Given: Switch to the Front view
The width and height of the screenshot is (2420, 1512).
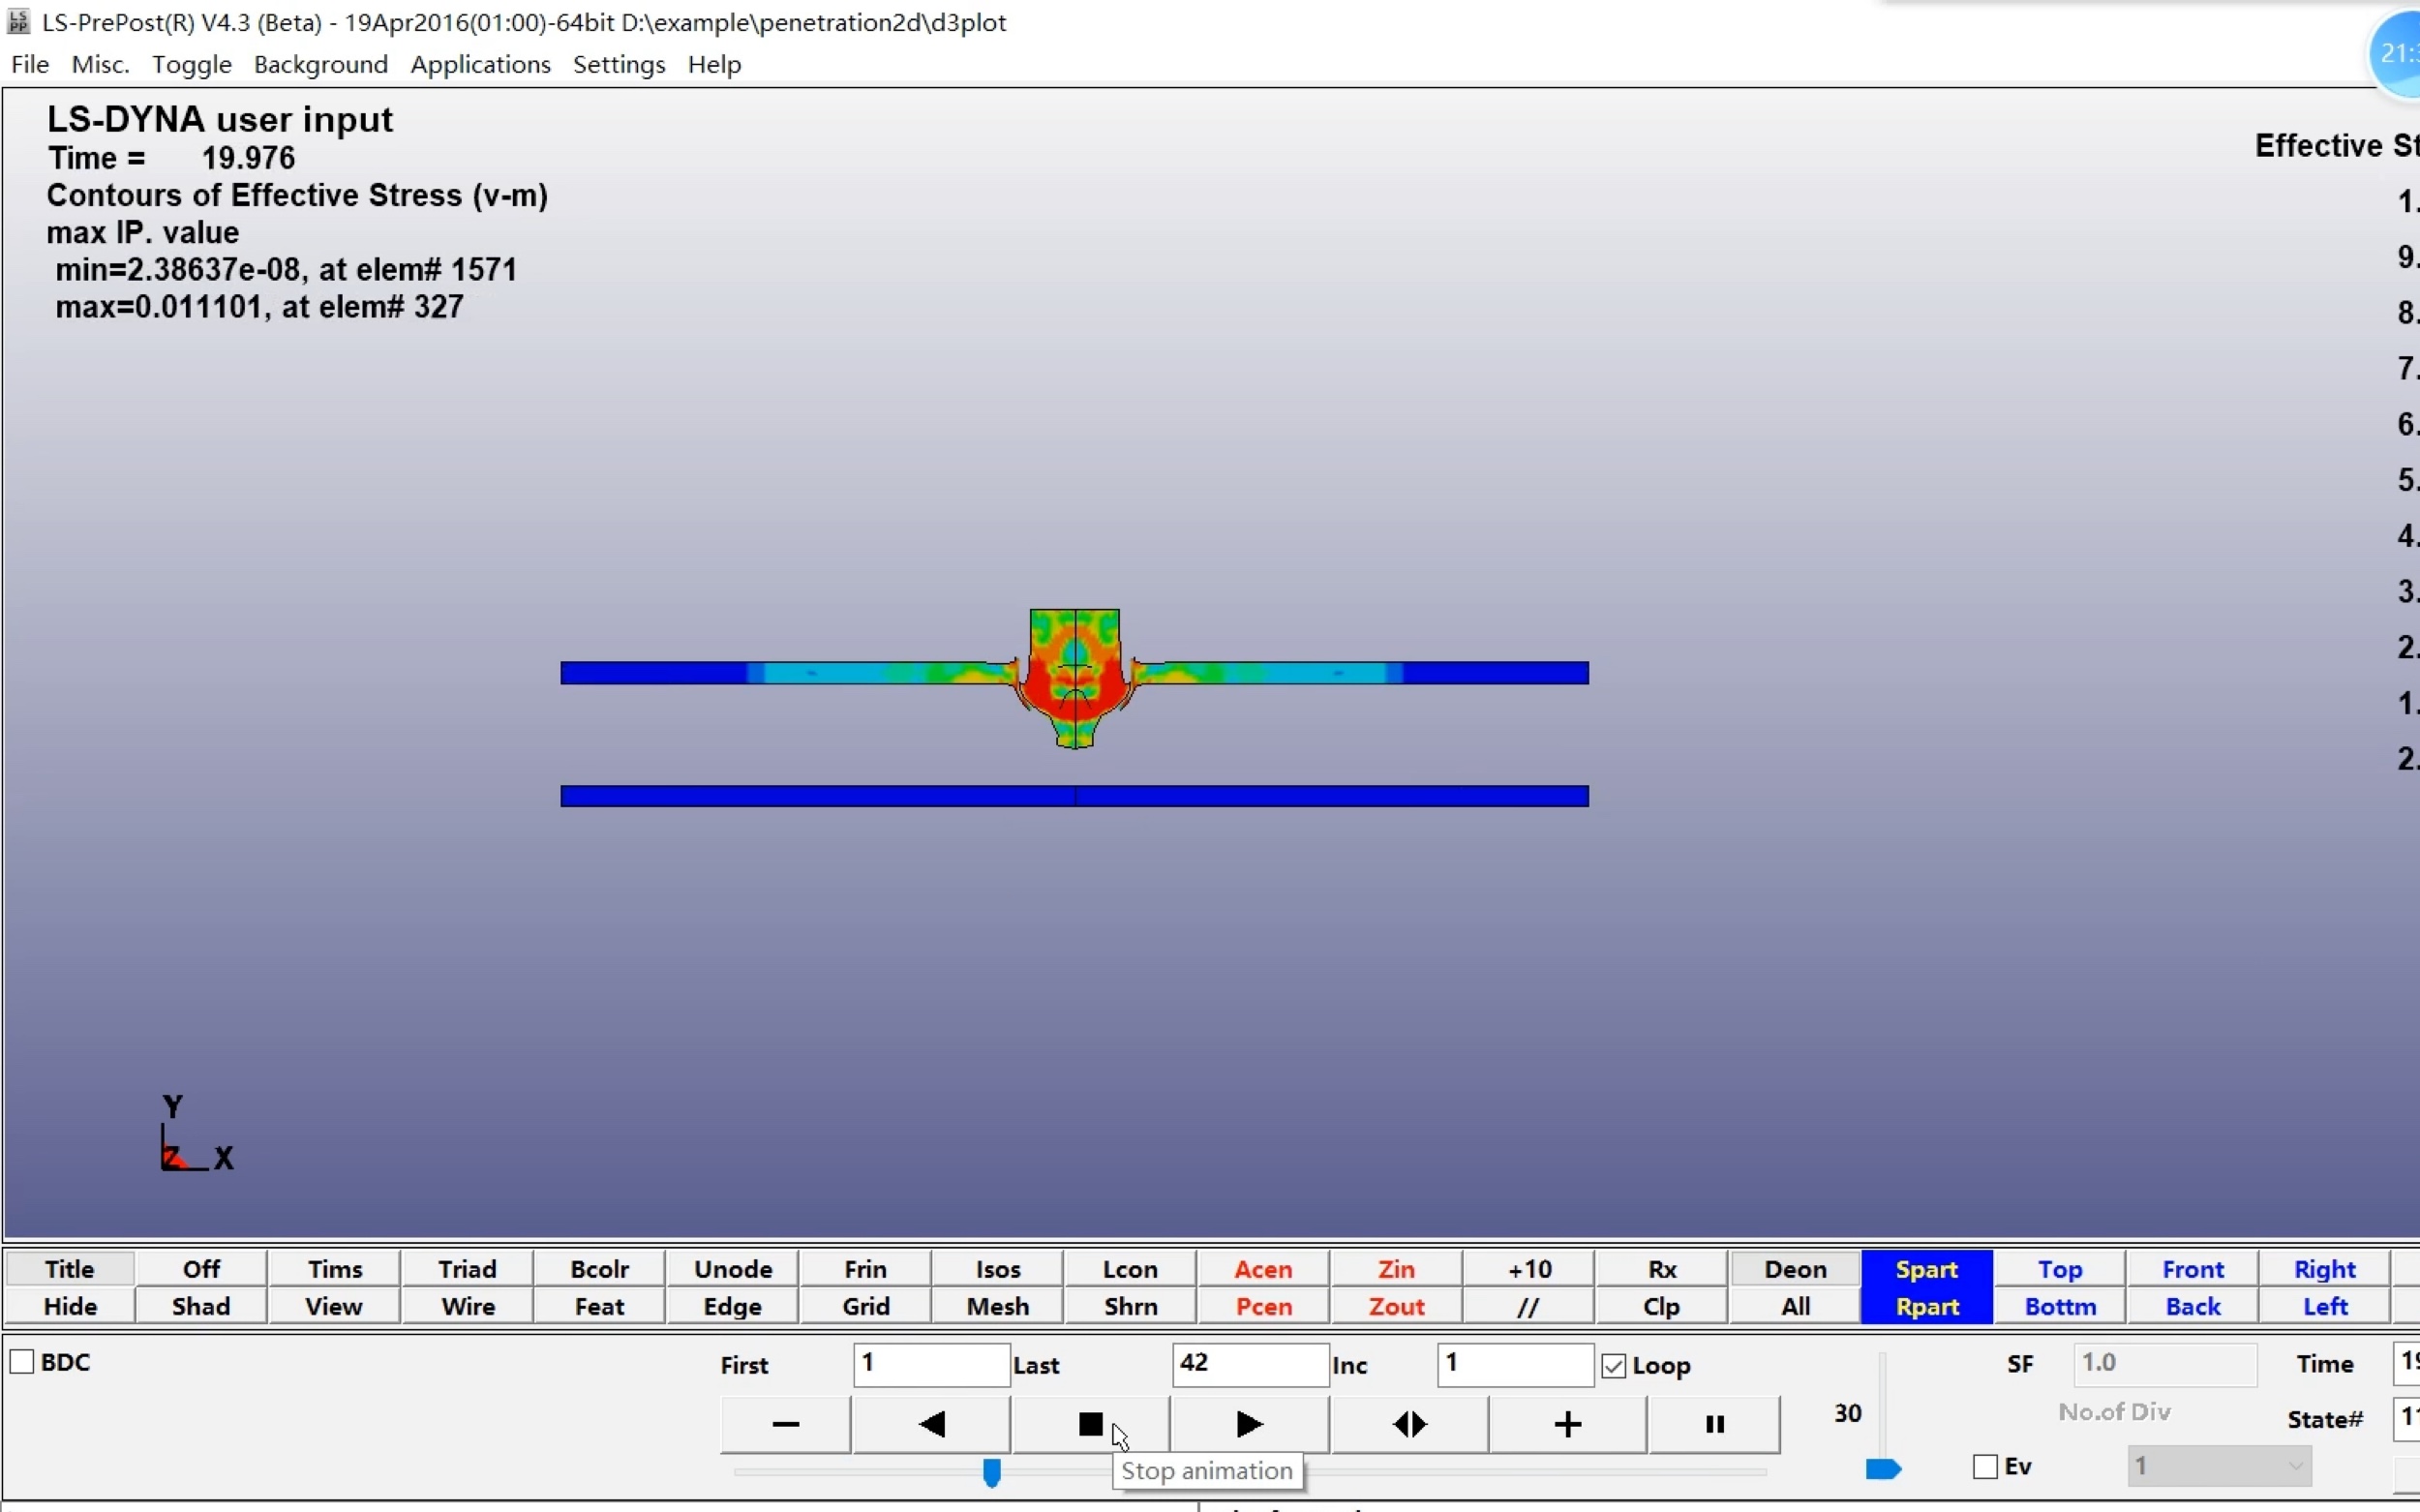Looking at the screenshot, I should (2192, 1268).
